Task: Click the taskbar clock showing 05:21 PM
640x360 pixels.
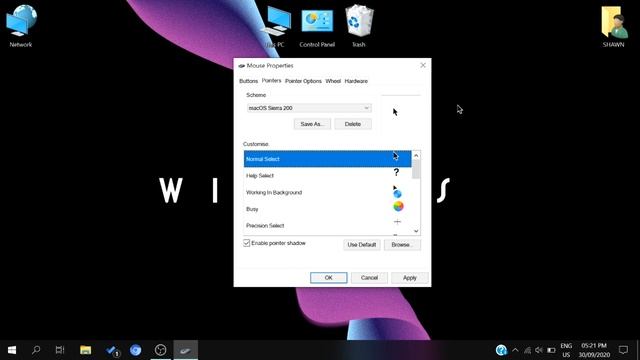Action: pos(594,350)
